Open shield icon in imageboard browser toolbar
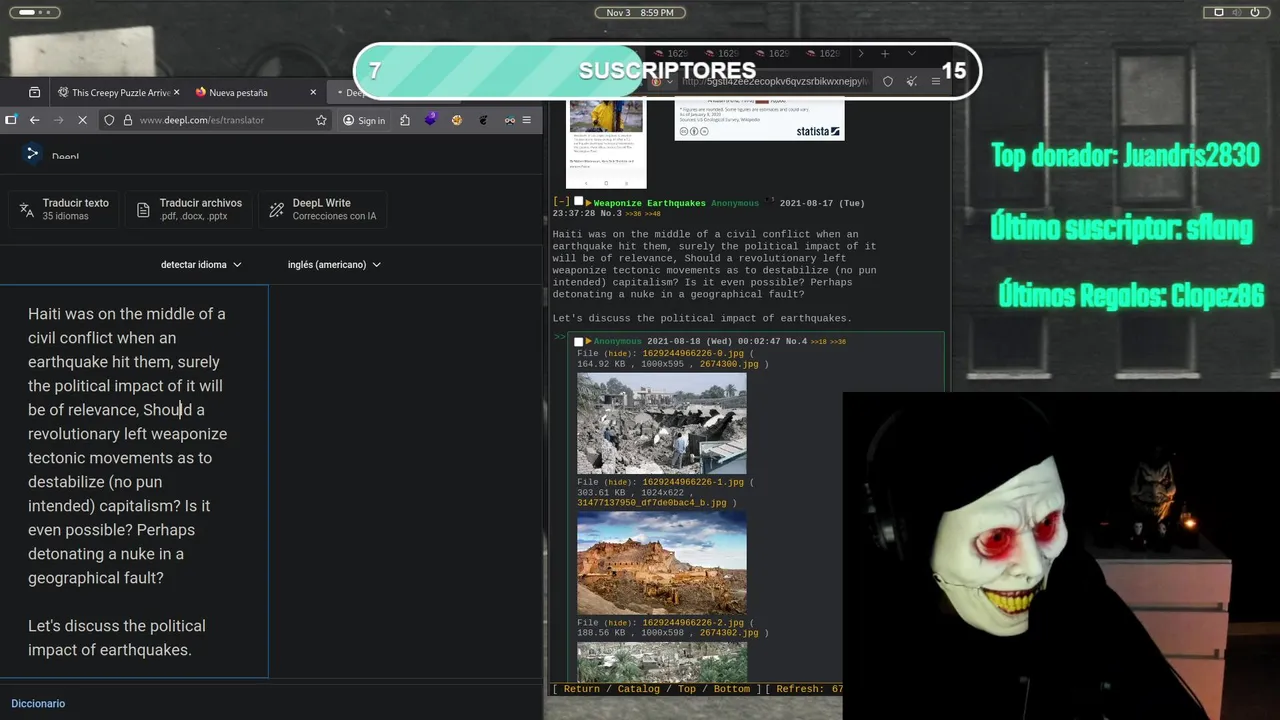Viewport: 1280px width, 720px height. click(887, 81)
